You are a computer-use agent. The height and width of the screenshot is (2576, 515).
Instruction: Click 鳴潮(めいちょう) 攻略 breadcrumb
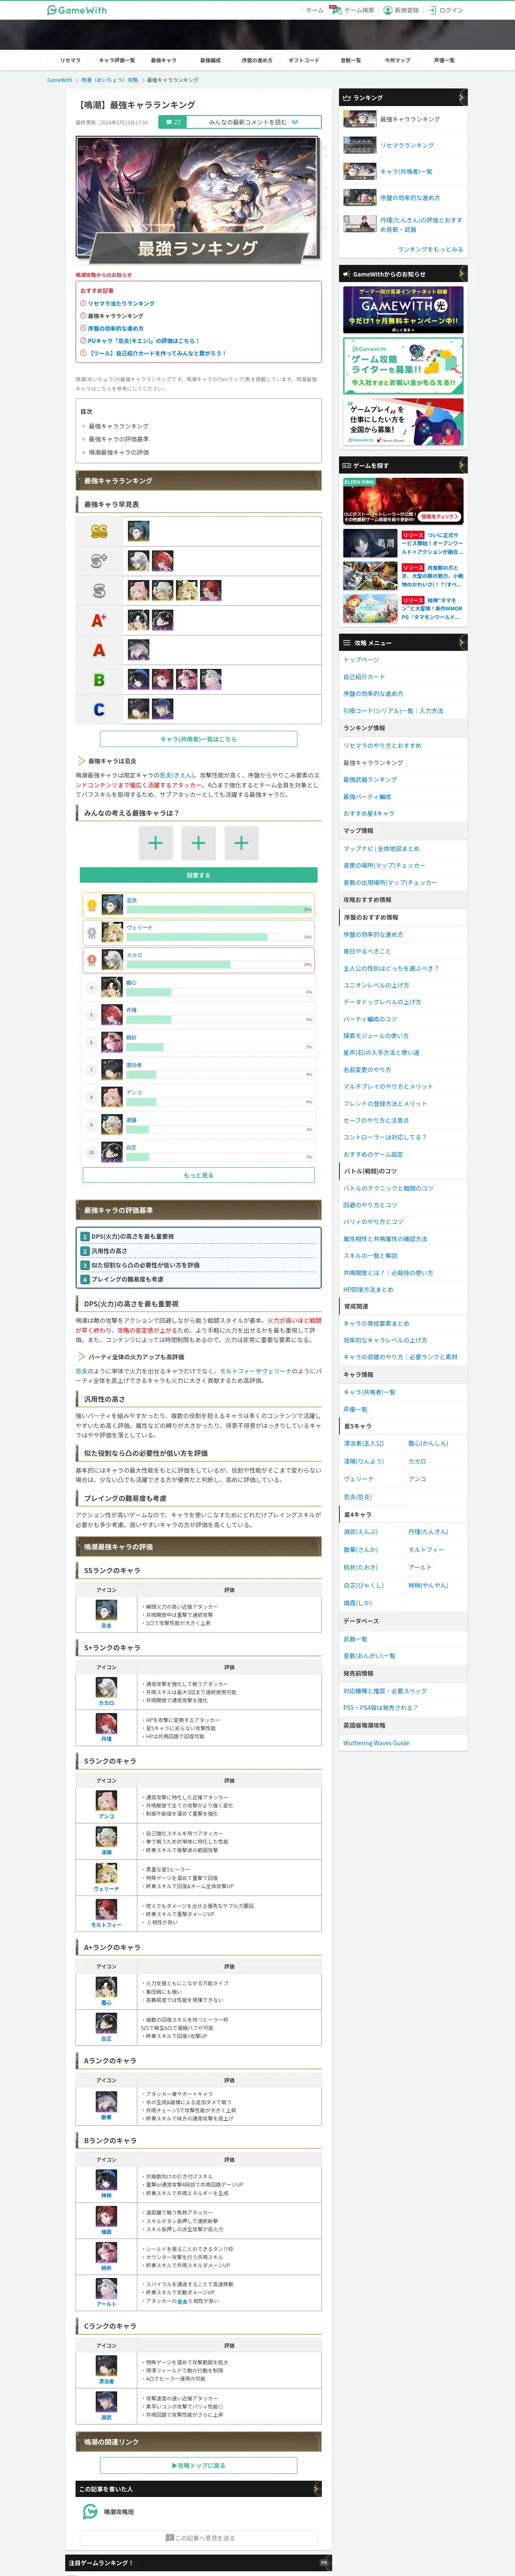click(x=110, y=80)
